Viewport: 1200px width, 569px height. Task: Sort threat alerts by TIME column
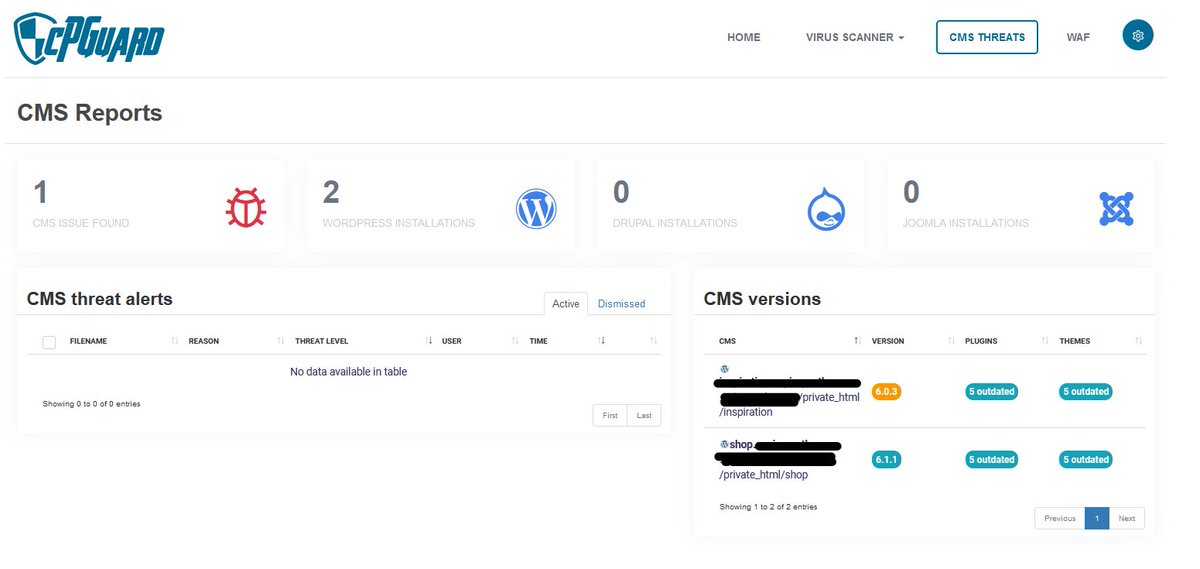pos(539,341)
